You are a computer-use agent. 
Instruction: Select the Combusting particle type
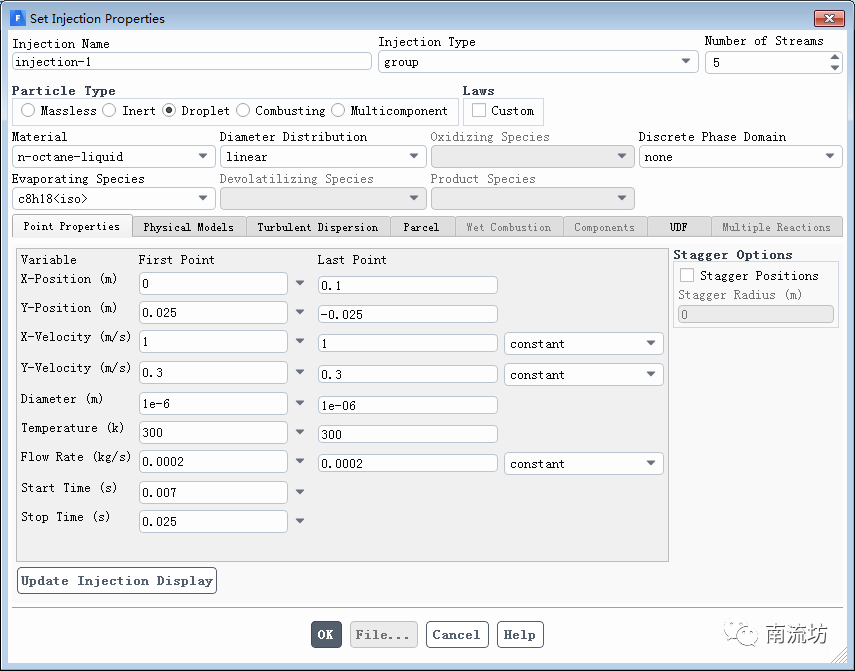pos(243,111)
